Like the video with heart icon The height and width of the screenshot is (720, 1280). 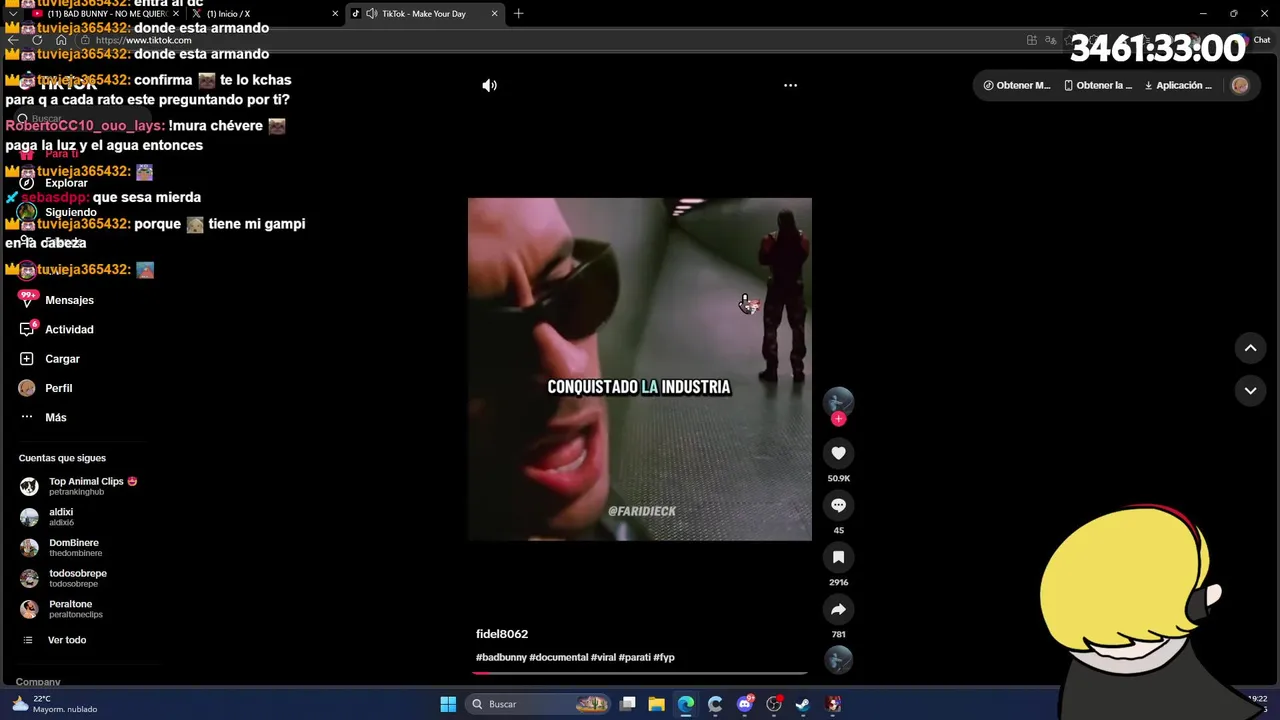[838, 453]
